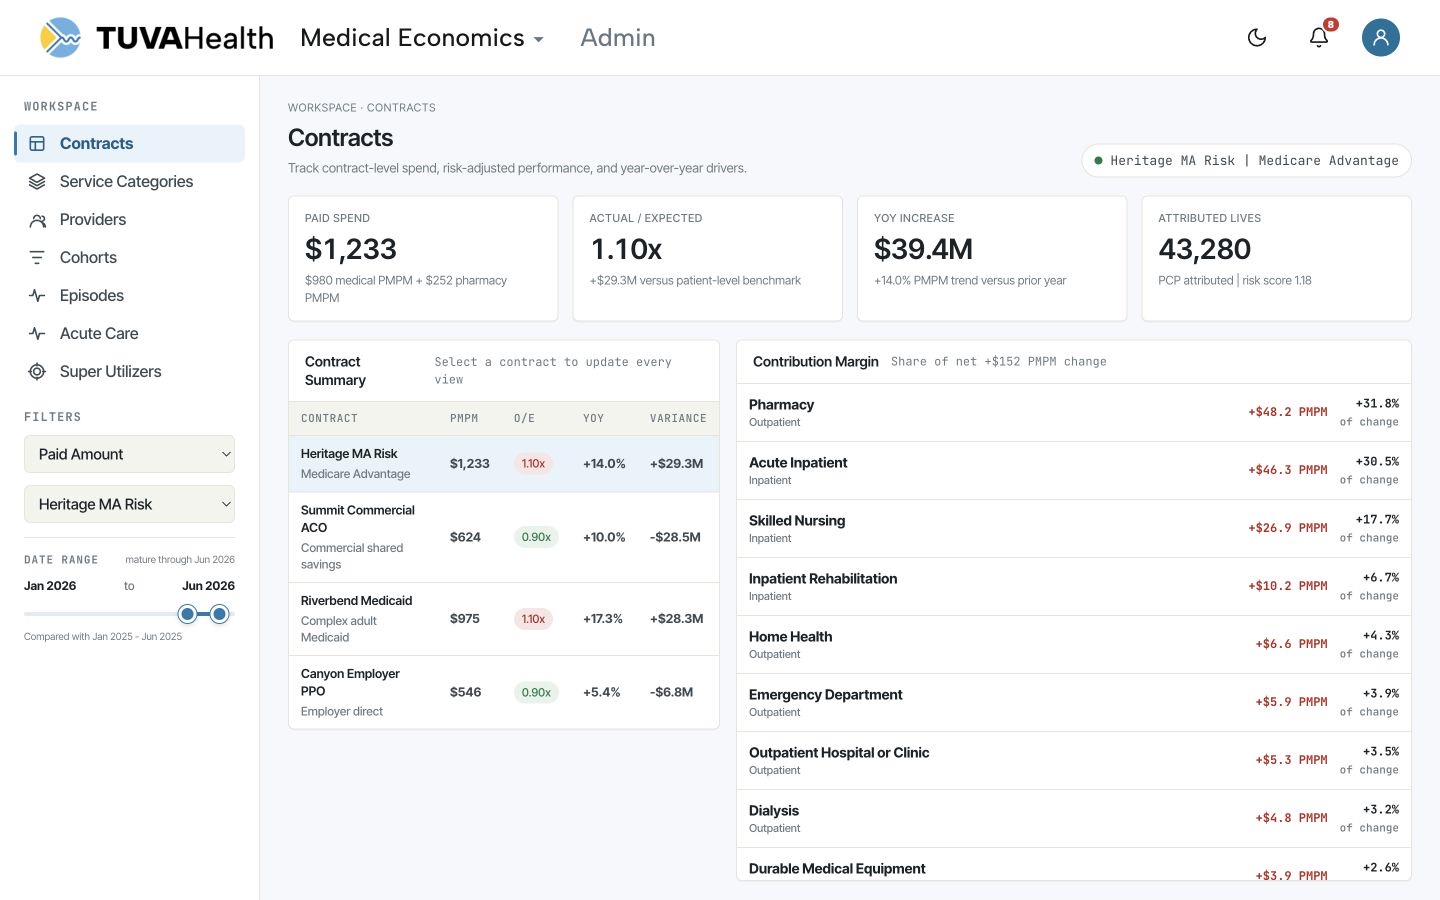
Task: Click the PMPM column header
Action: (x=464, y=418)
